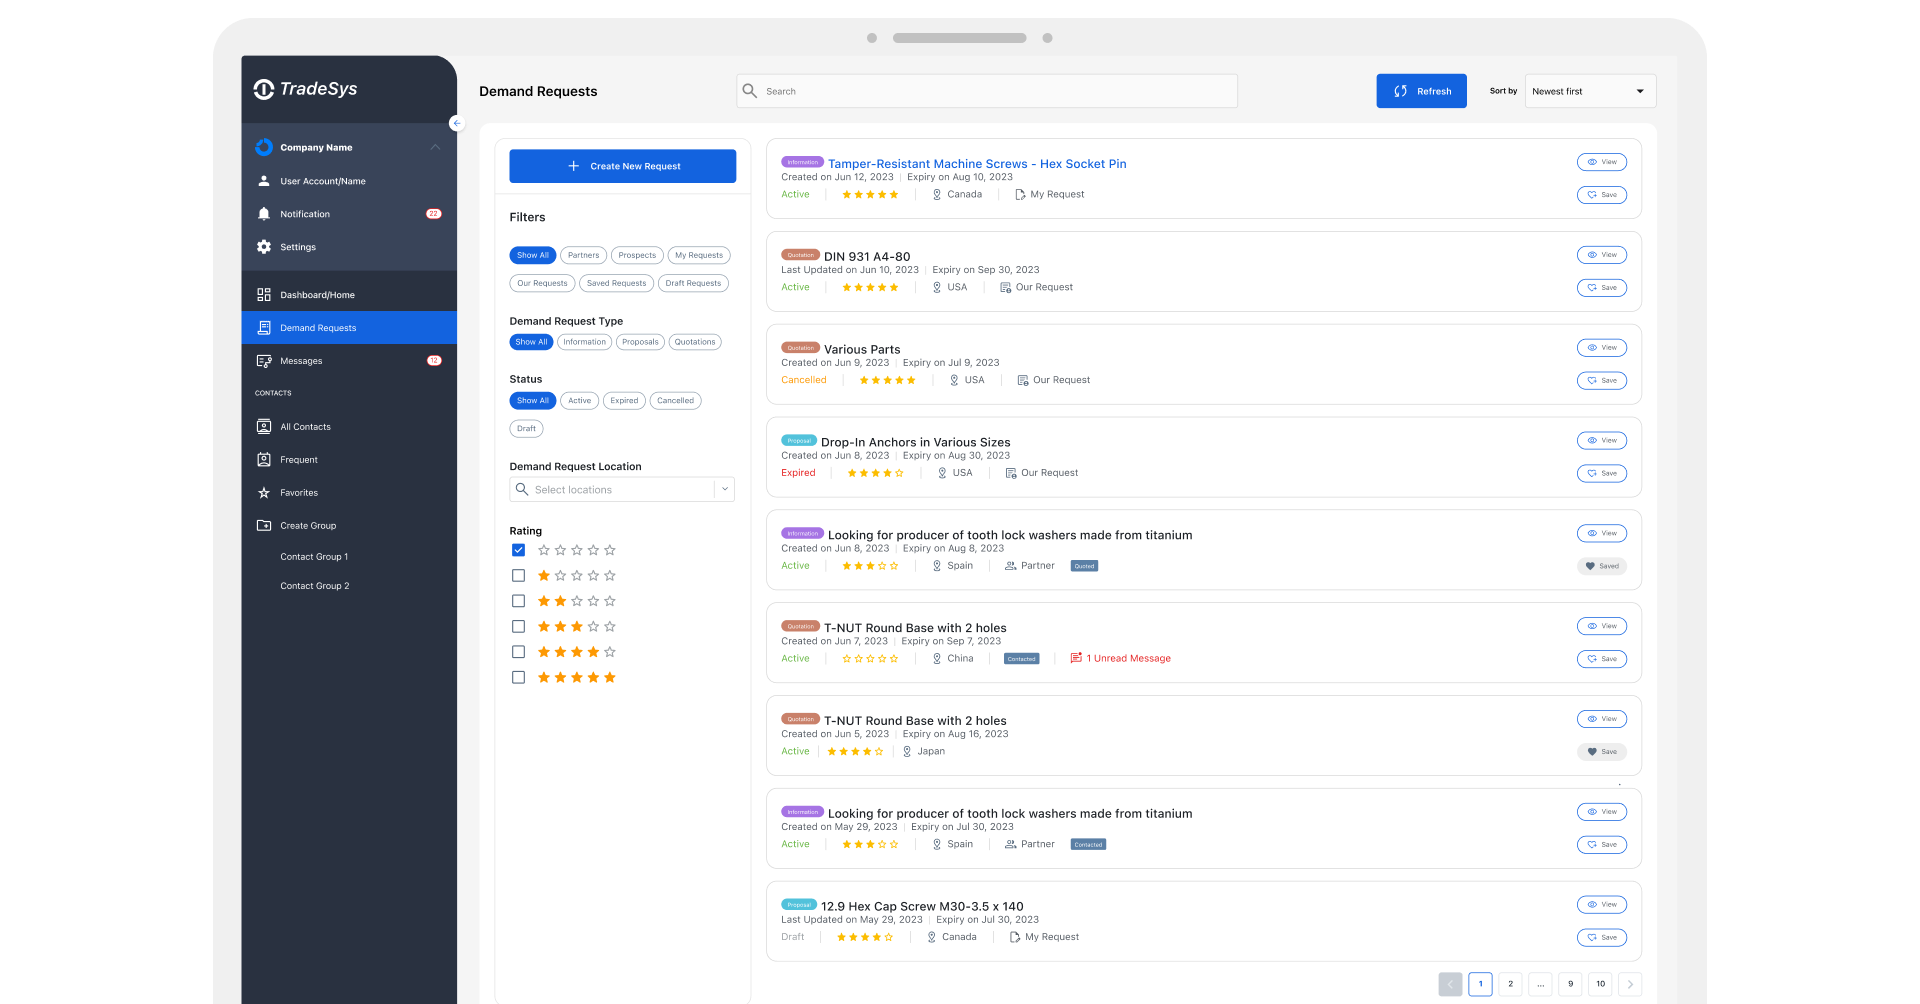The height and width of the screenshot is (1004, 1920).
Task: Enable the three-star rating filter checkbox
Action: (518, 627)
